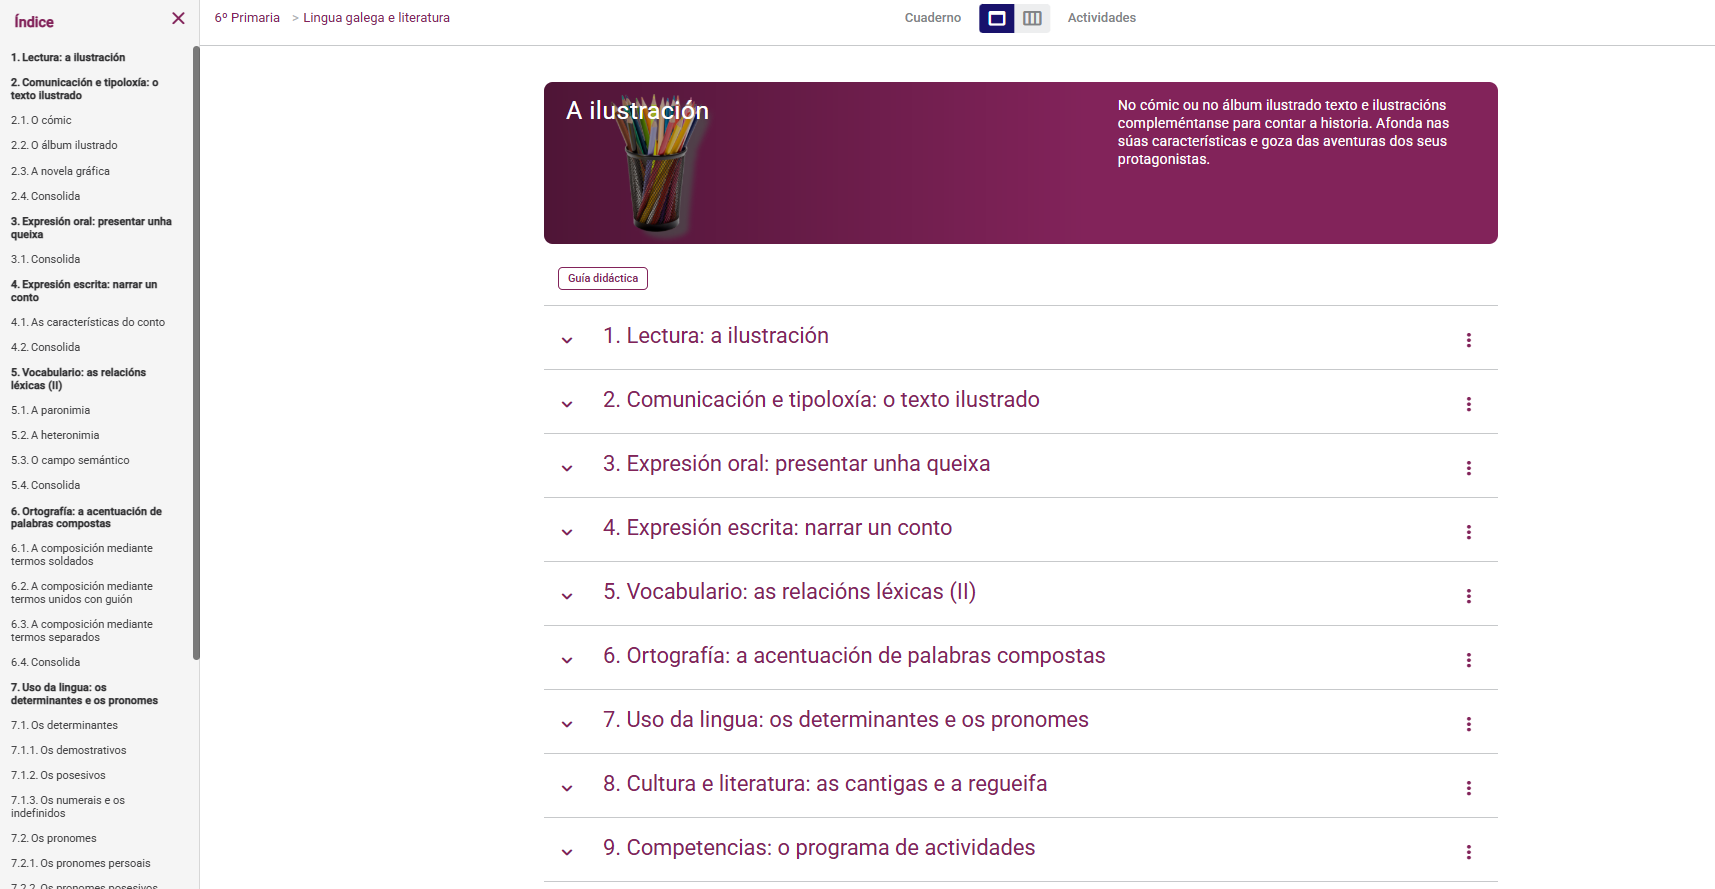Open more options for Ortografía section
This screenshot has width=1715, height=889.
[x=1468, y=660]
